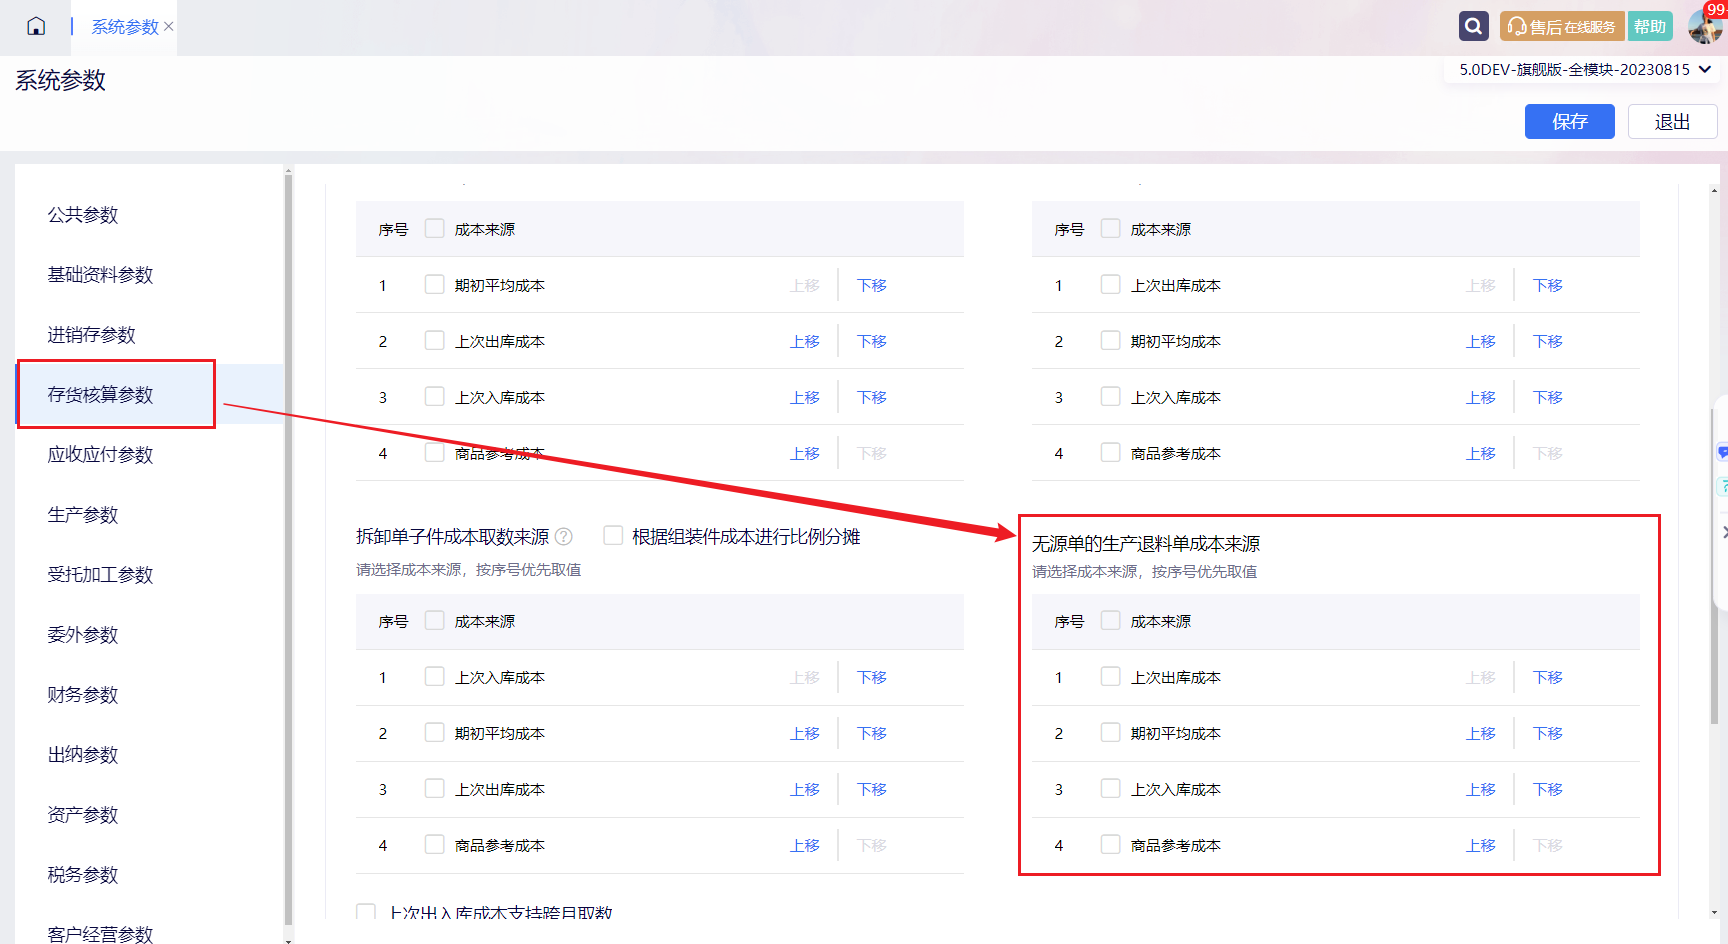Open 出纳参数 sidebar item
1728x944 pixels.
coord(83,755)
